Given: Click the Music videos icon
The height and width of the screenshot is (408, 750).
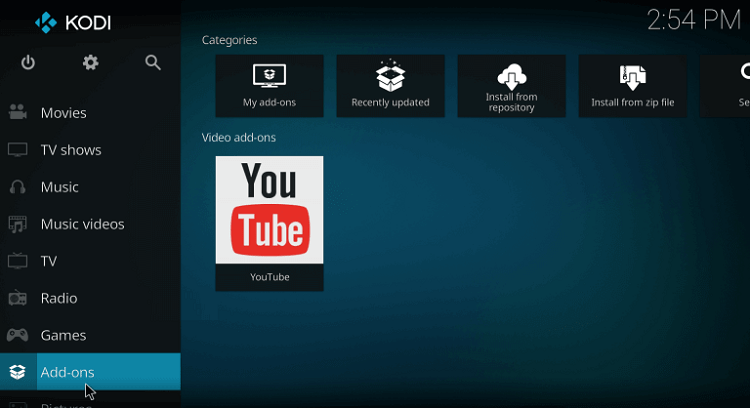Looking at the screenshot, I should [18, 224].
